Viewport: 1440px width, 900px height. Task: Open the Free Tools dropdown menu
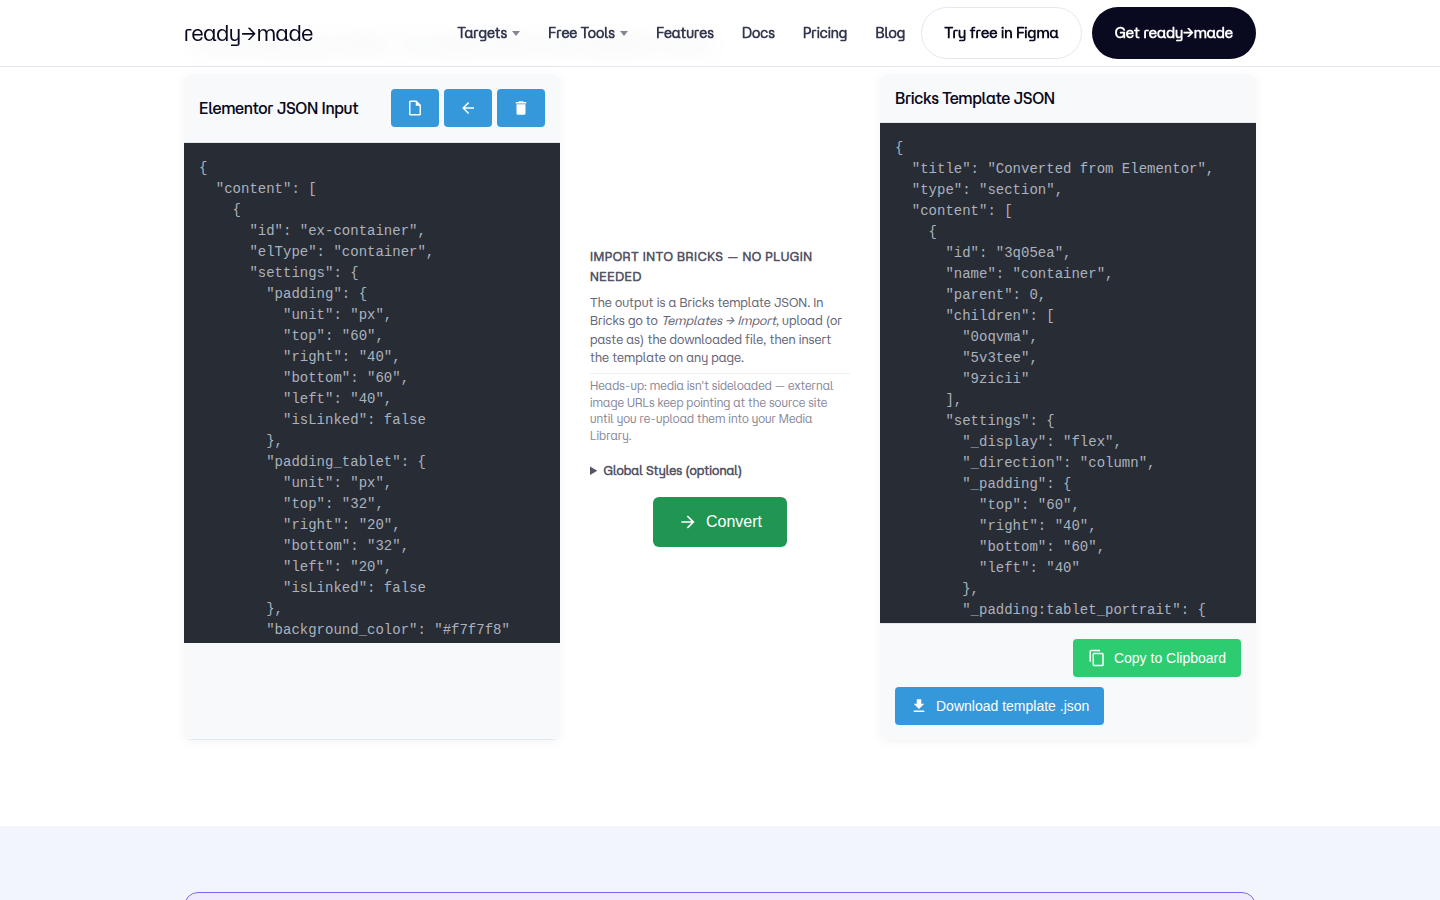(x=588, y=33)
